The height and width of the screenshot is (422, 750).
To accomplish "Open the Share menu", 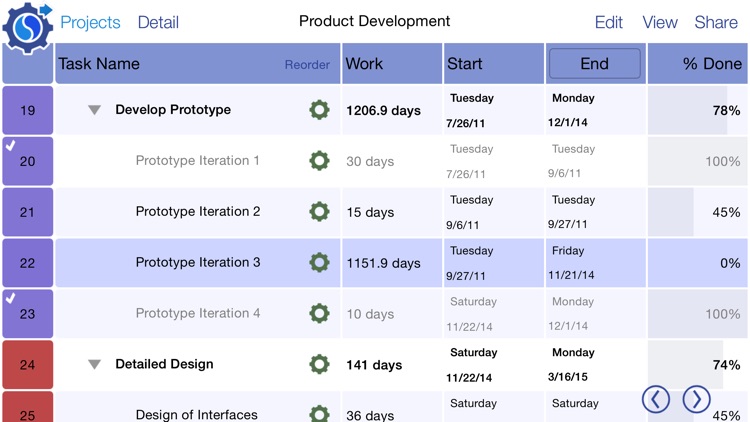I will [x=716, y=22].
